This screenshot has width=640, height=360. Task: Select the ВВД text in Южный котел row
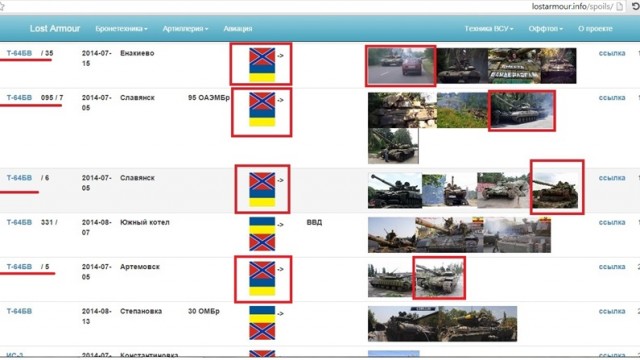tap(314, 222)
